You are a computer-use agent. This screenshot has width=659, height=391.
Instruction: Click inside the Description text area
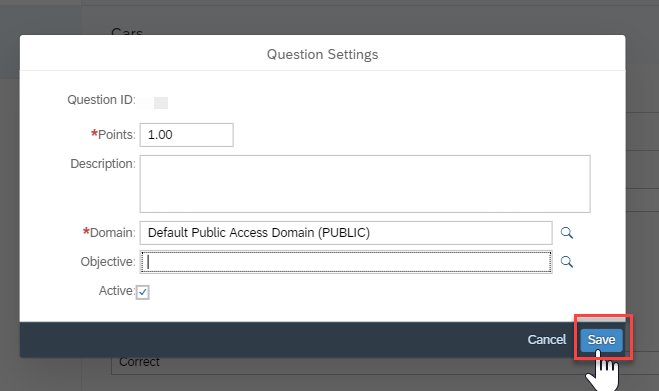pyautogui.click(x=365, y=184)
